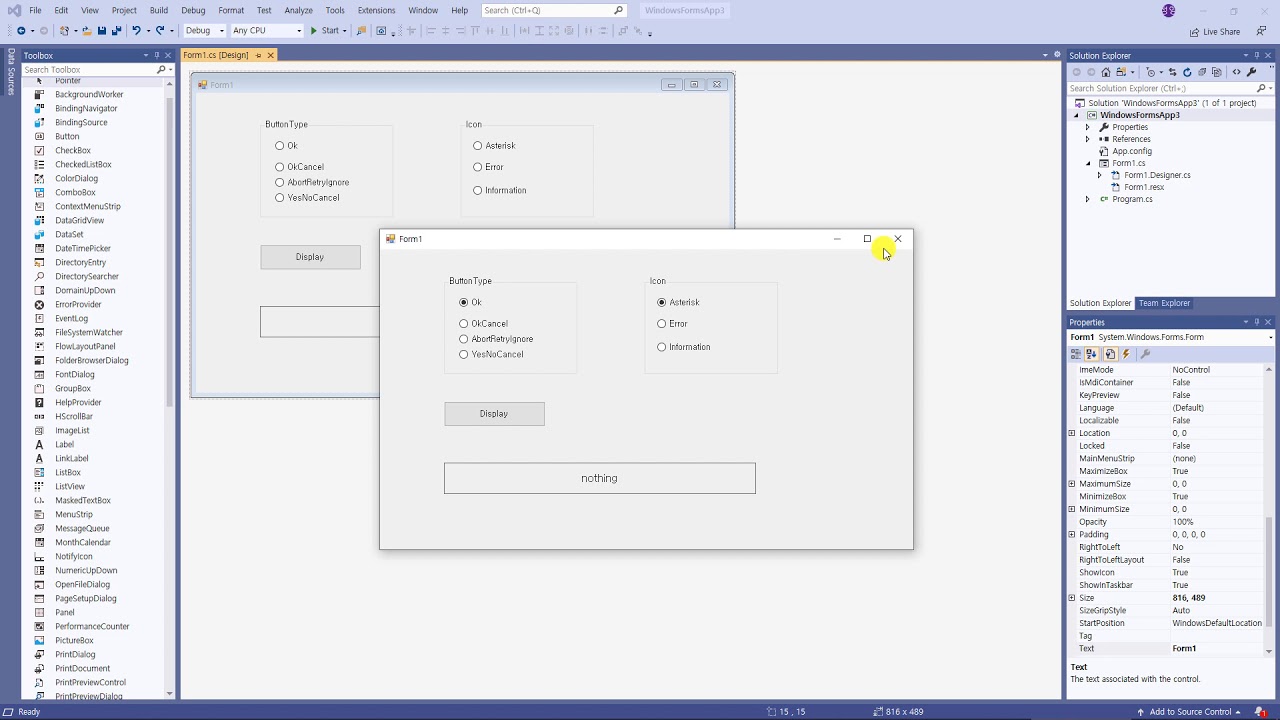Image resolution: width=1280 pixels, height=720 pixels.
Task: Click the Show All Files icon in Solution Explorer
Action: tap(1217, 72)
